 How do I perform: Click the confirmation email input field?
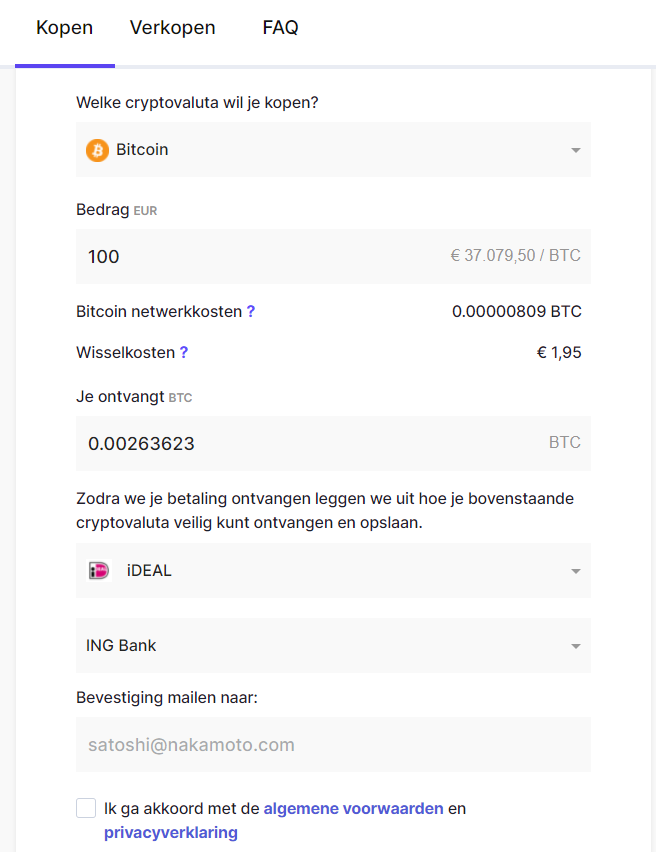333,744
